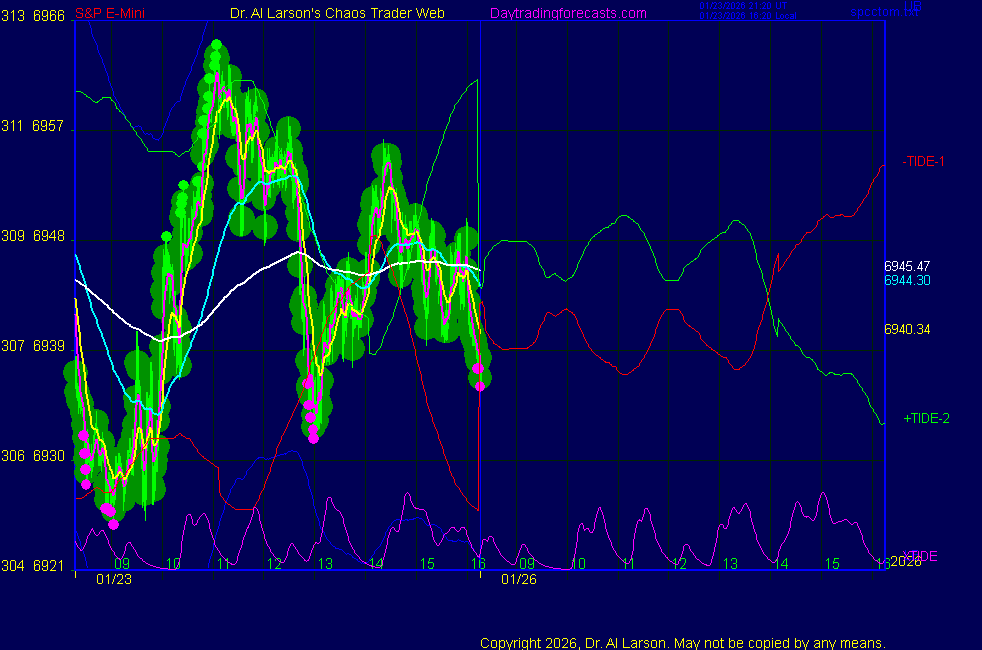Viewport: 982px width, 650px height.
Task: Select the 6940.34 yellow price readout
Action: 907,329
